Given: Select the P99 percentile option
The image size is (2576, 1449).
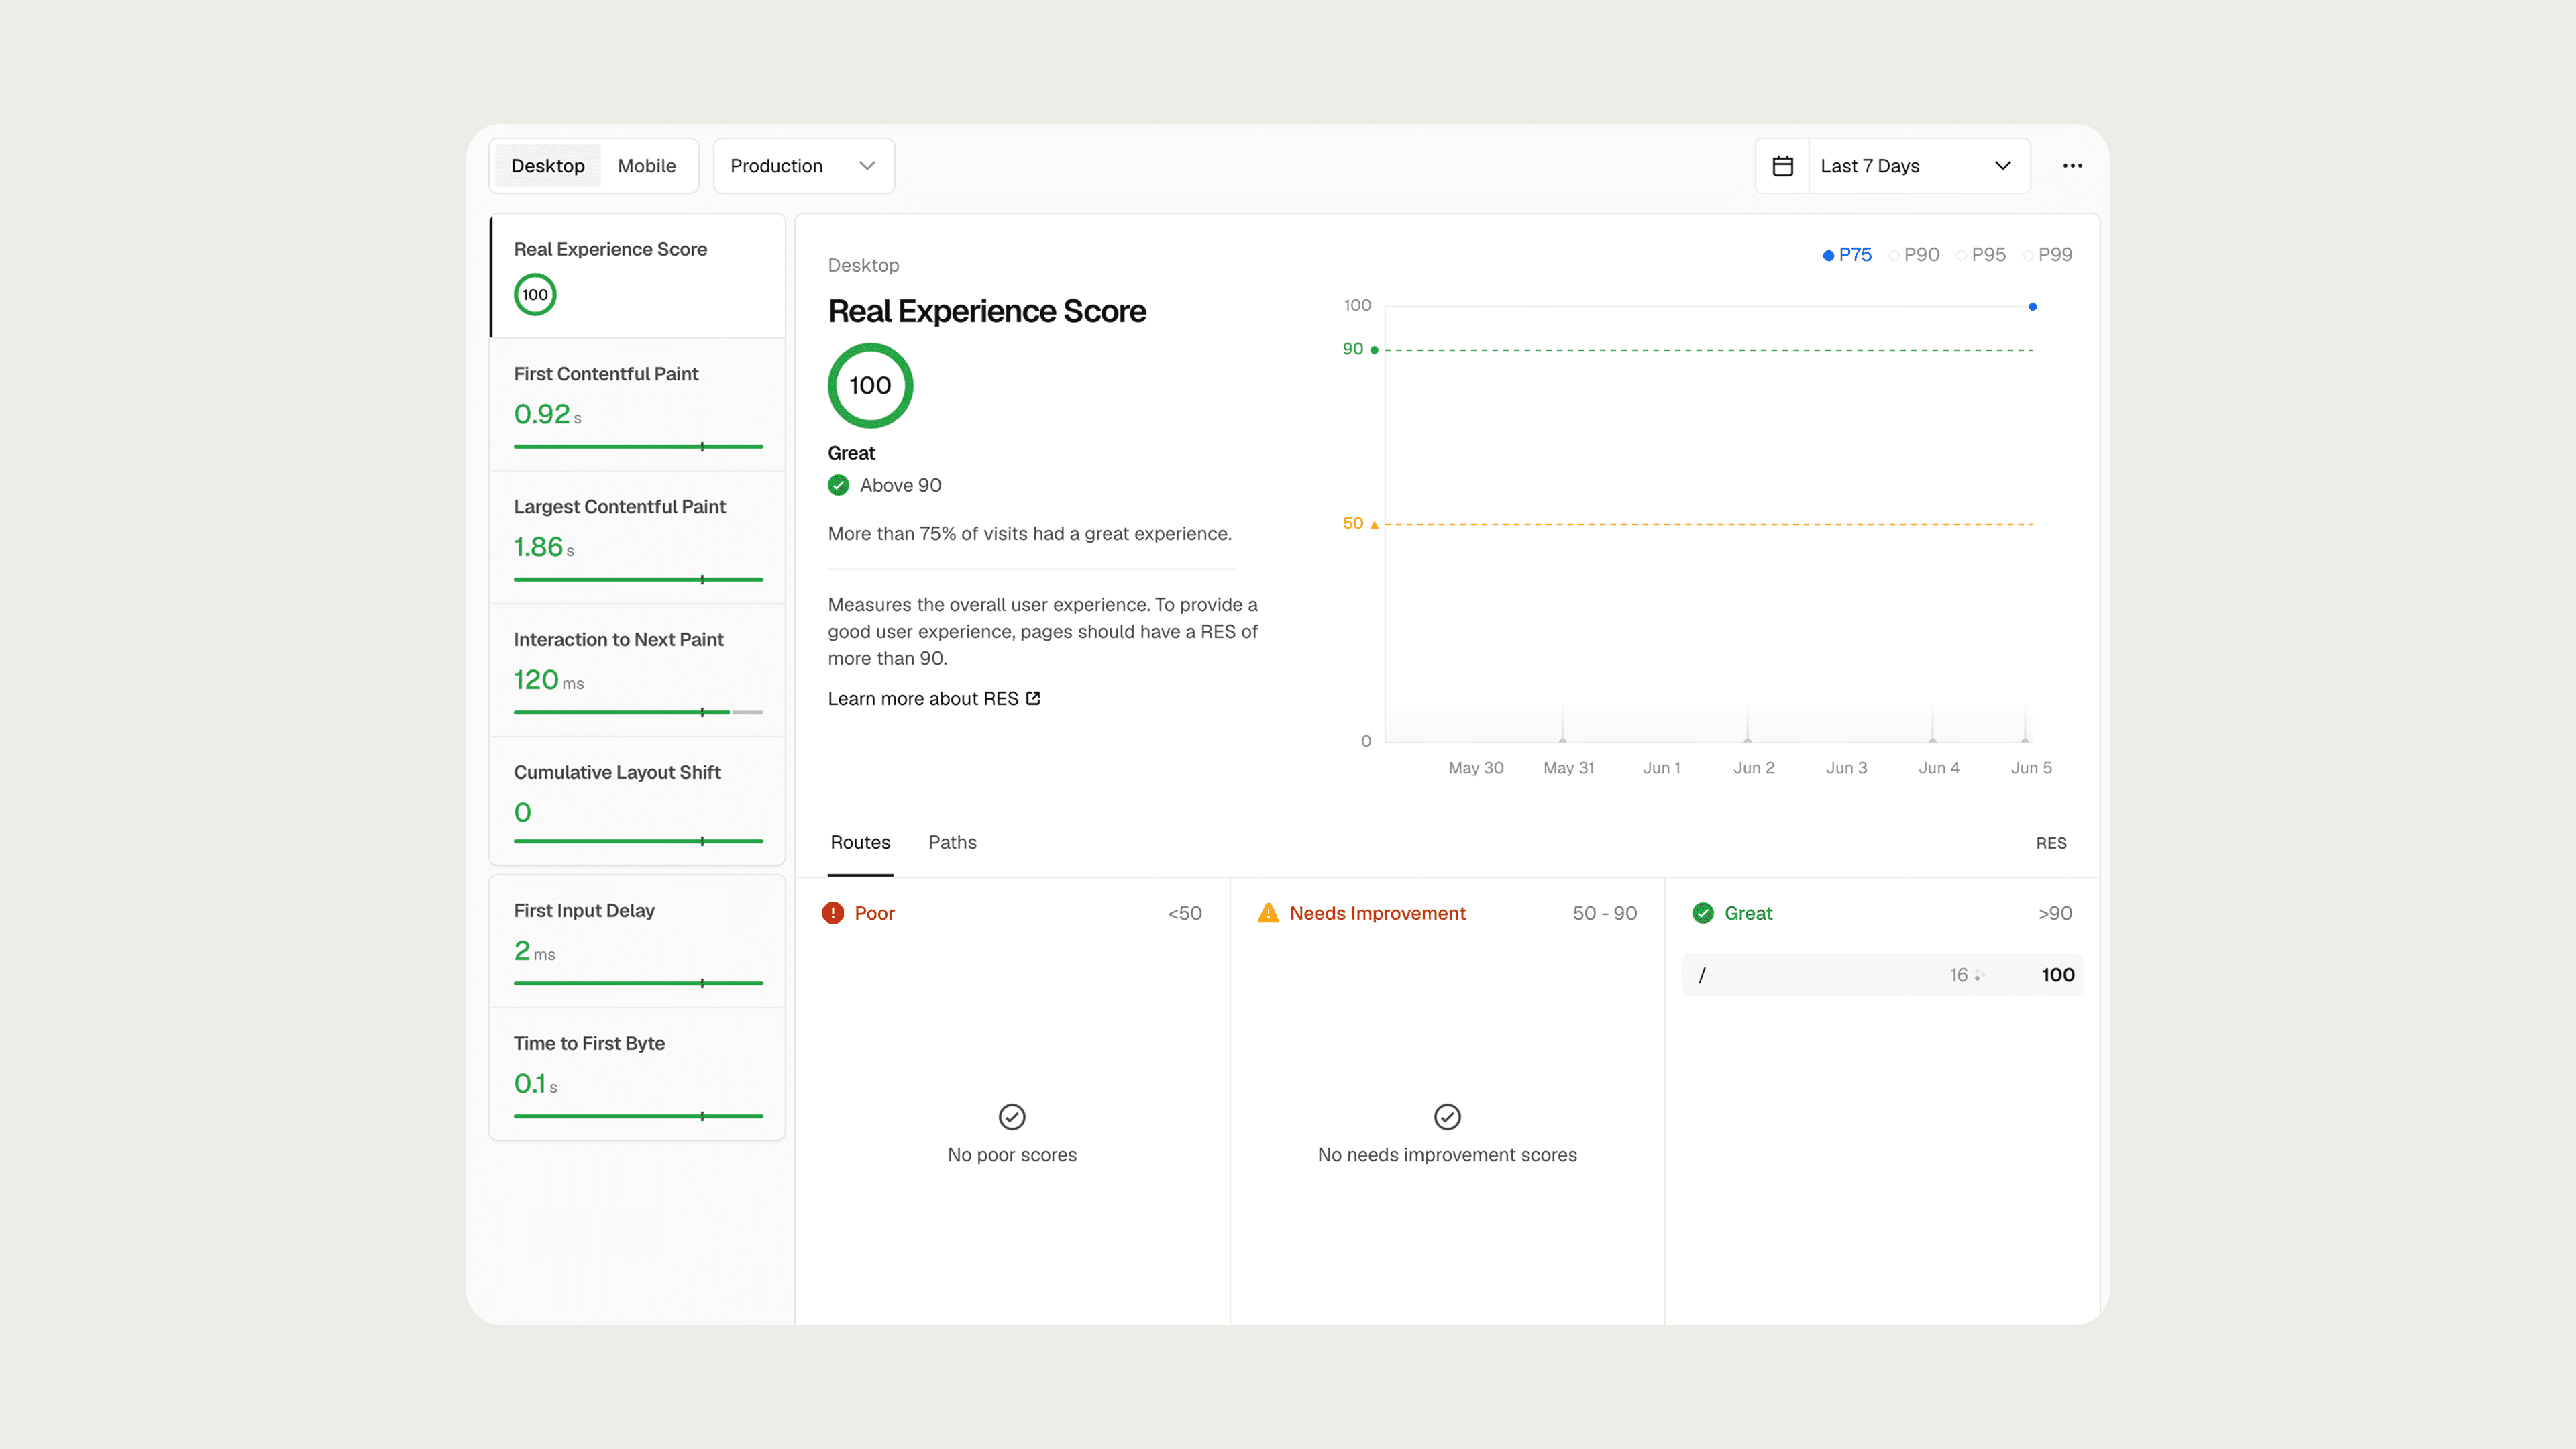Looking at the screenshot, I should coord(2047,255).
